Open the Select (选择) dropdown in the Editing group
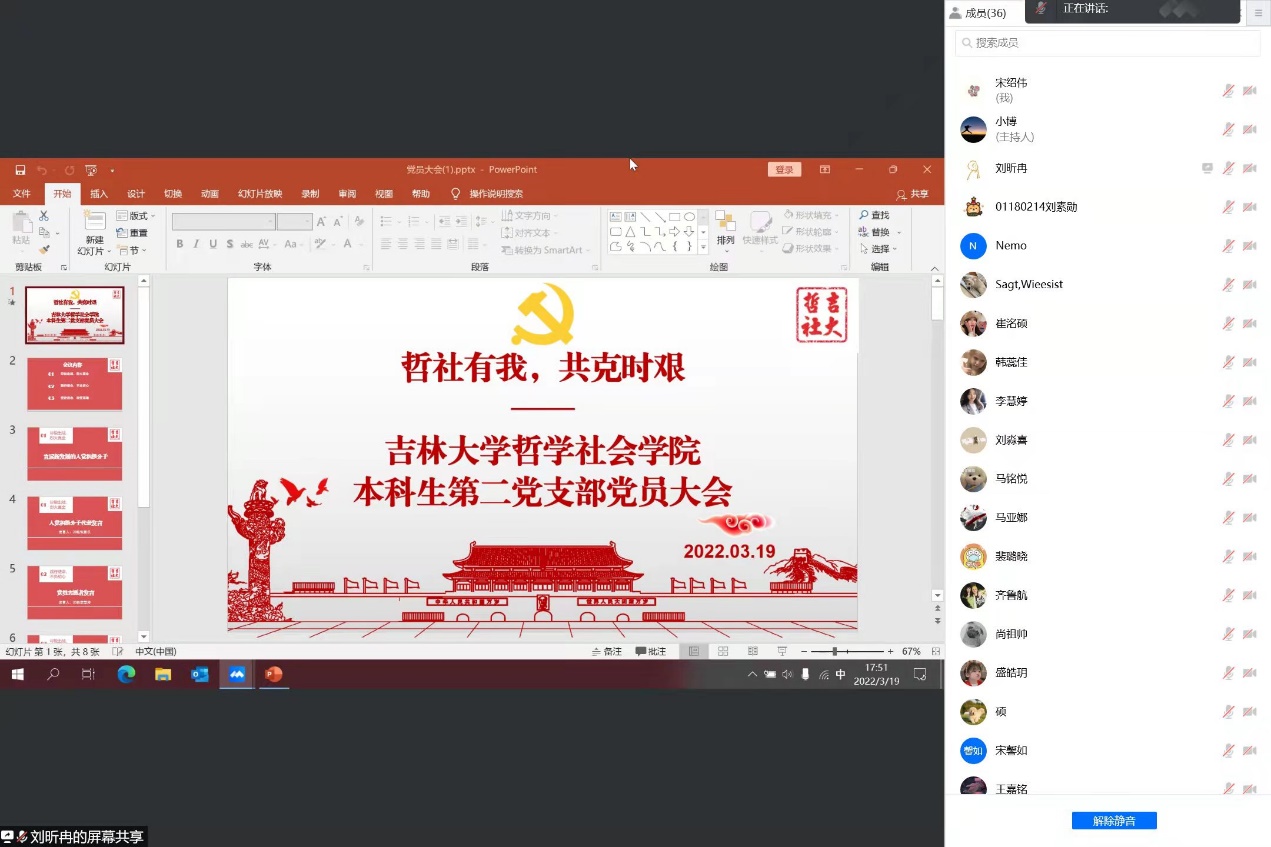Image resolution: width=1271 pixels, height=847 pixels. click(x=878, y=249)
